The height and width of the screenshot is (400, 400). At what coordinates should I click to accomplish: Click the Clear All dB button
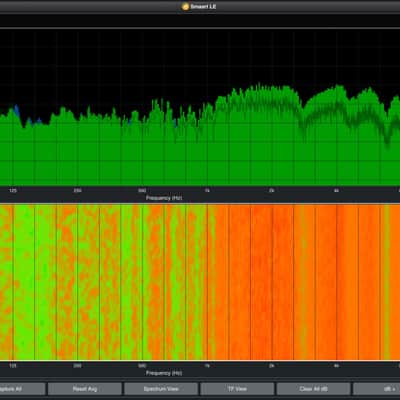tap(314, 389)
